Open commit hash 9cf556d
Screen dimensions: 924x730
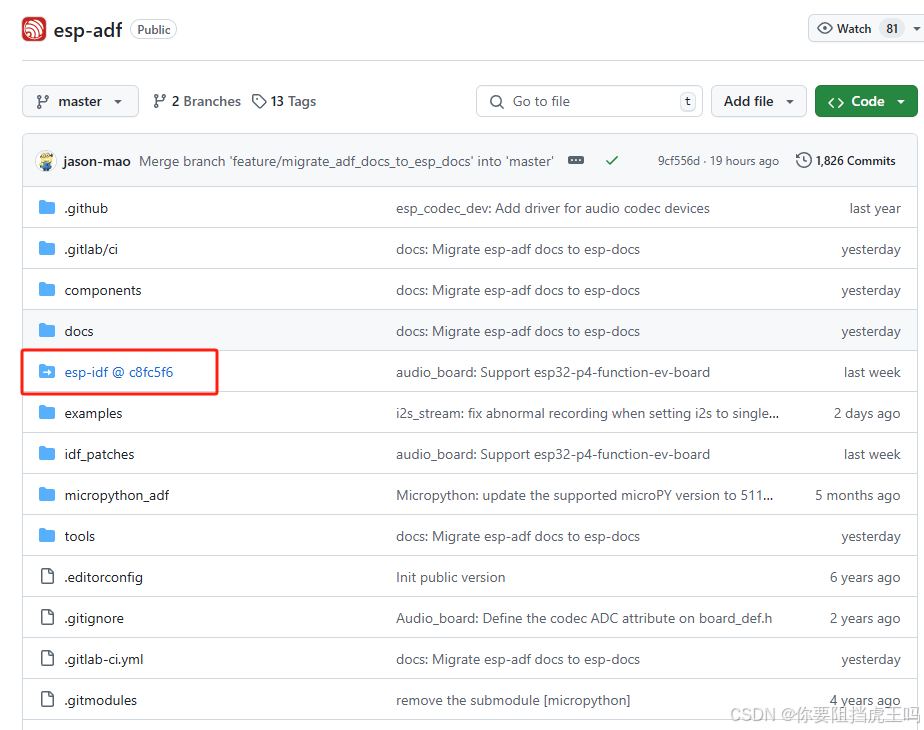678,161
